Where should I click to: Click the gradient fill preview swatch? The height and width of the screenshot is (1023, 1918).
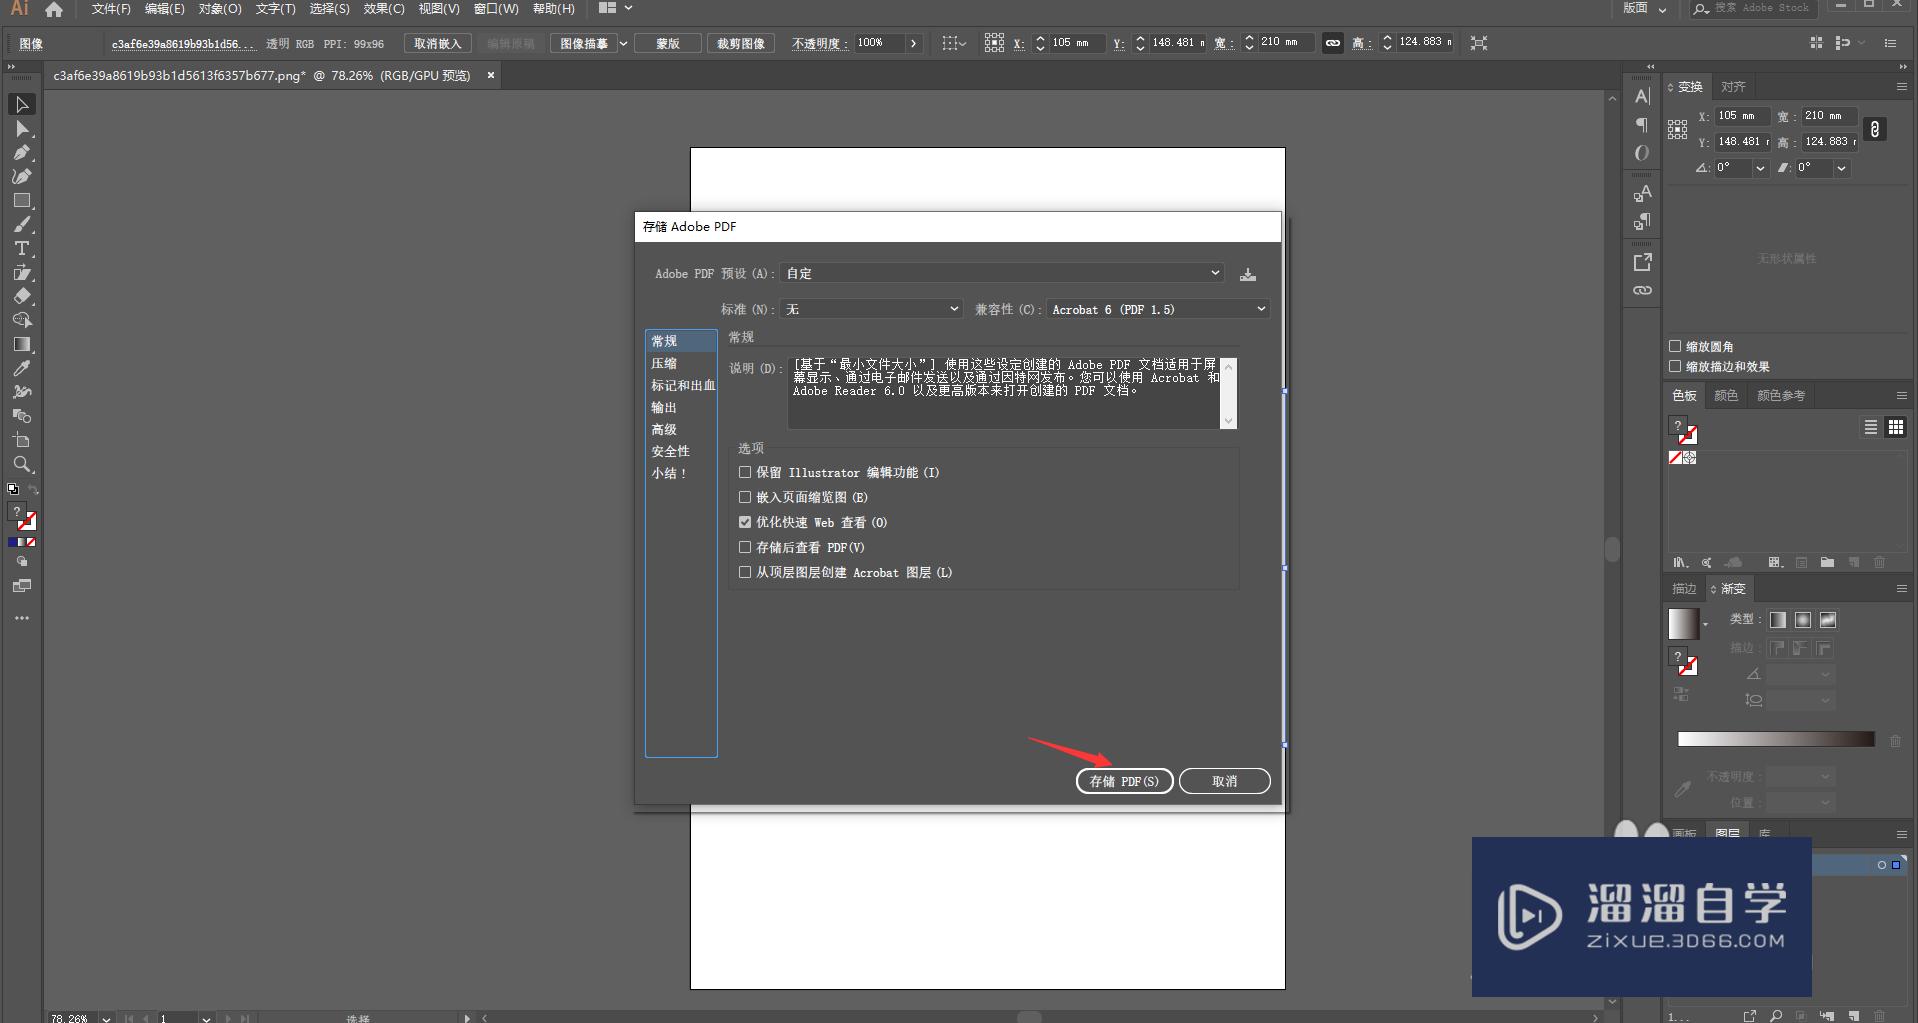[1683, 623]
